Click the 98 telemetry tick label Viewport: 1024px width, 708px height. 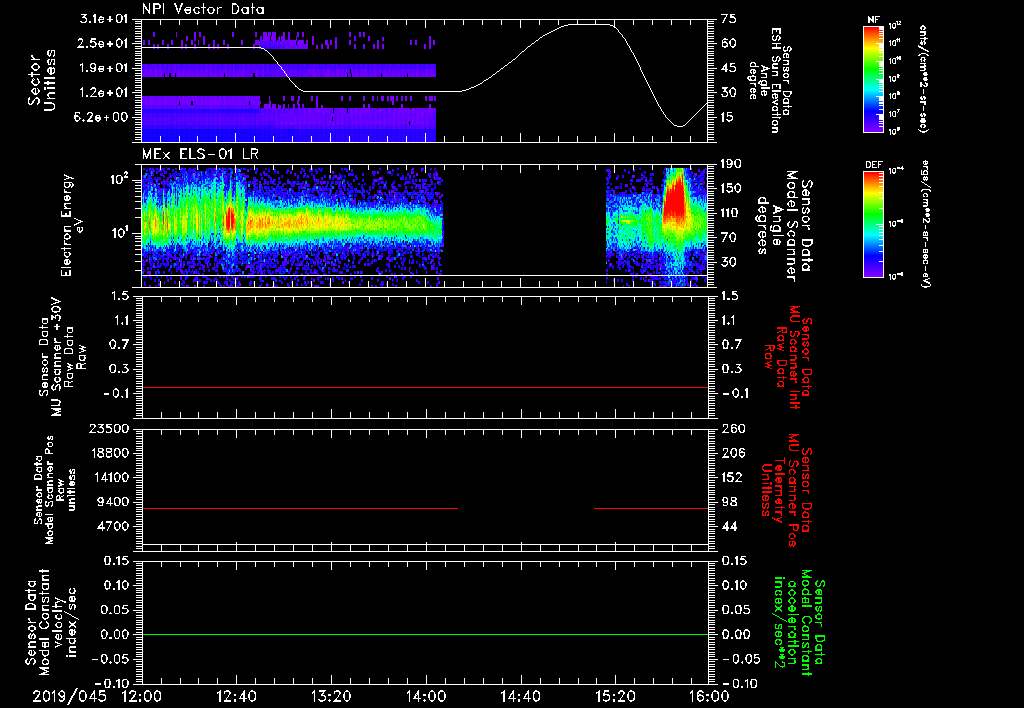click(x=729, y=502)
